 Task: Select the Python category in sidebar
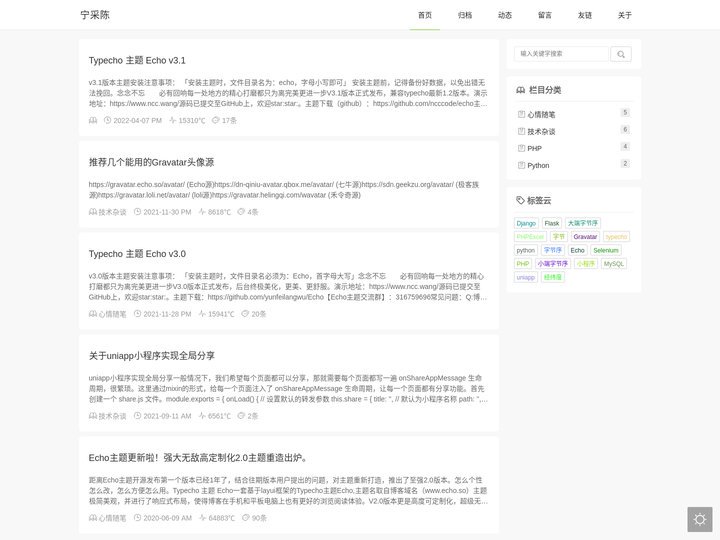pos(538,165)
